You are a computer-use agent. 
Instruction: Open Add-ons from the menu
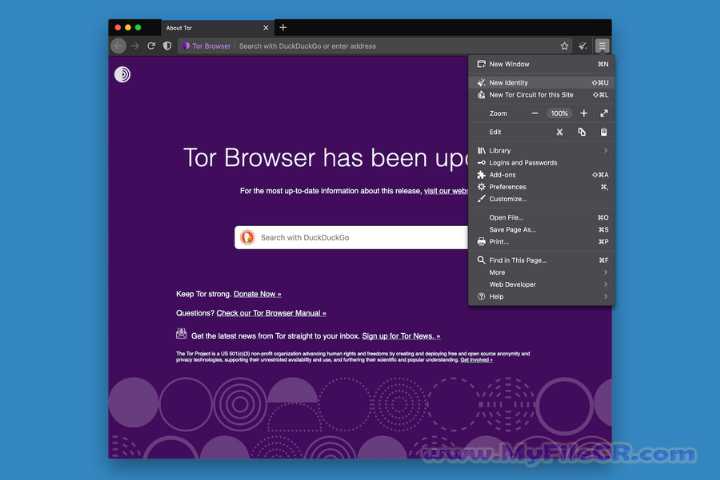(x=541, y=175)
